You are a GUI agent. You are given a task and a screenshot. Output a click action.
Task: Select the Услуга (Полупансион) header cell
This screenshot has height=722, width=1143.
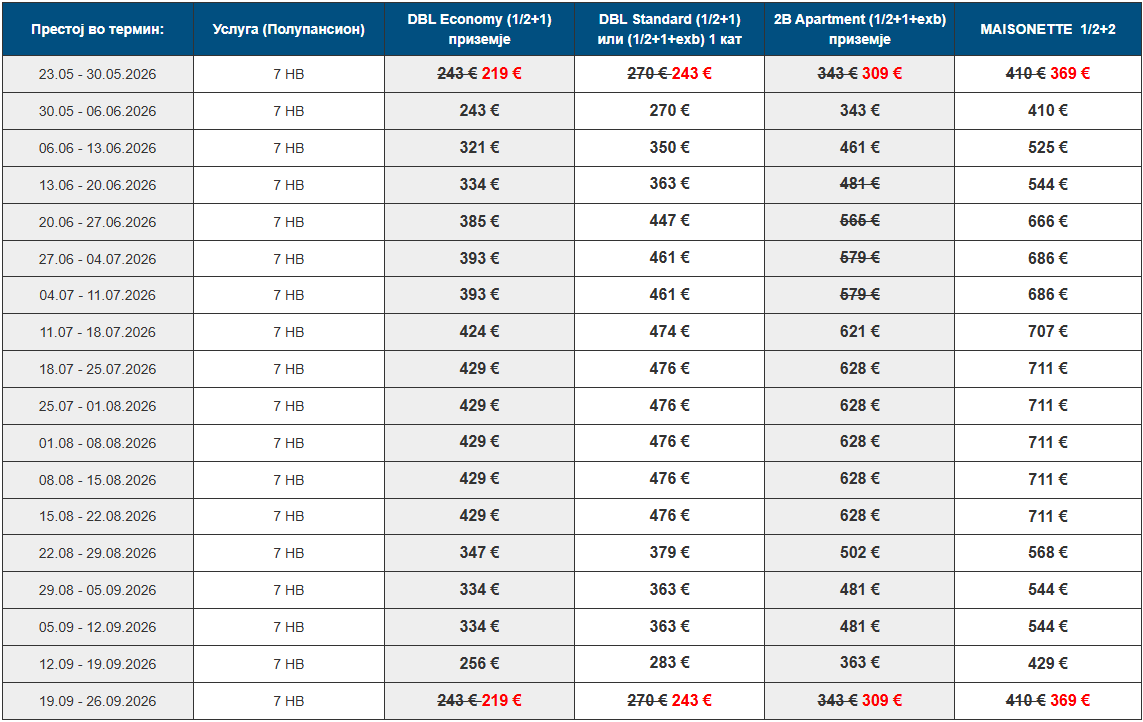pos(289,29)
